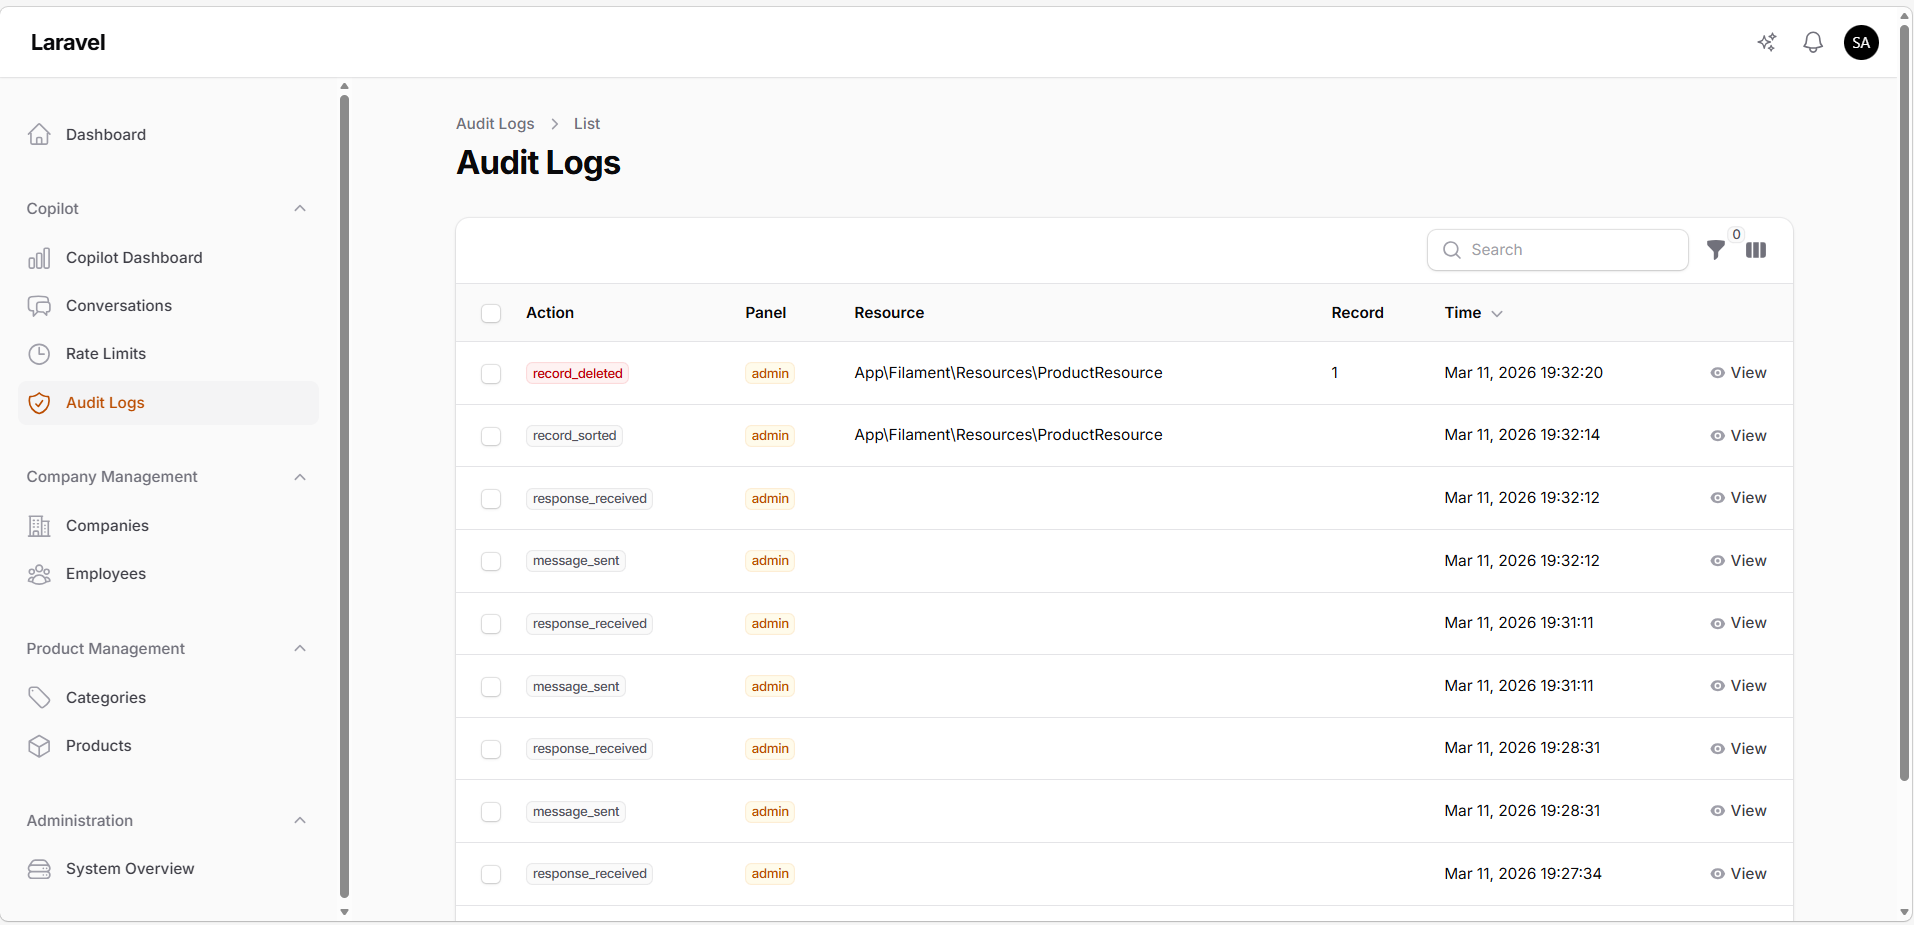Screen dimensions: 1914x925
Task: Click inside the Search field
Action: pos(1557,250)
